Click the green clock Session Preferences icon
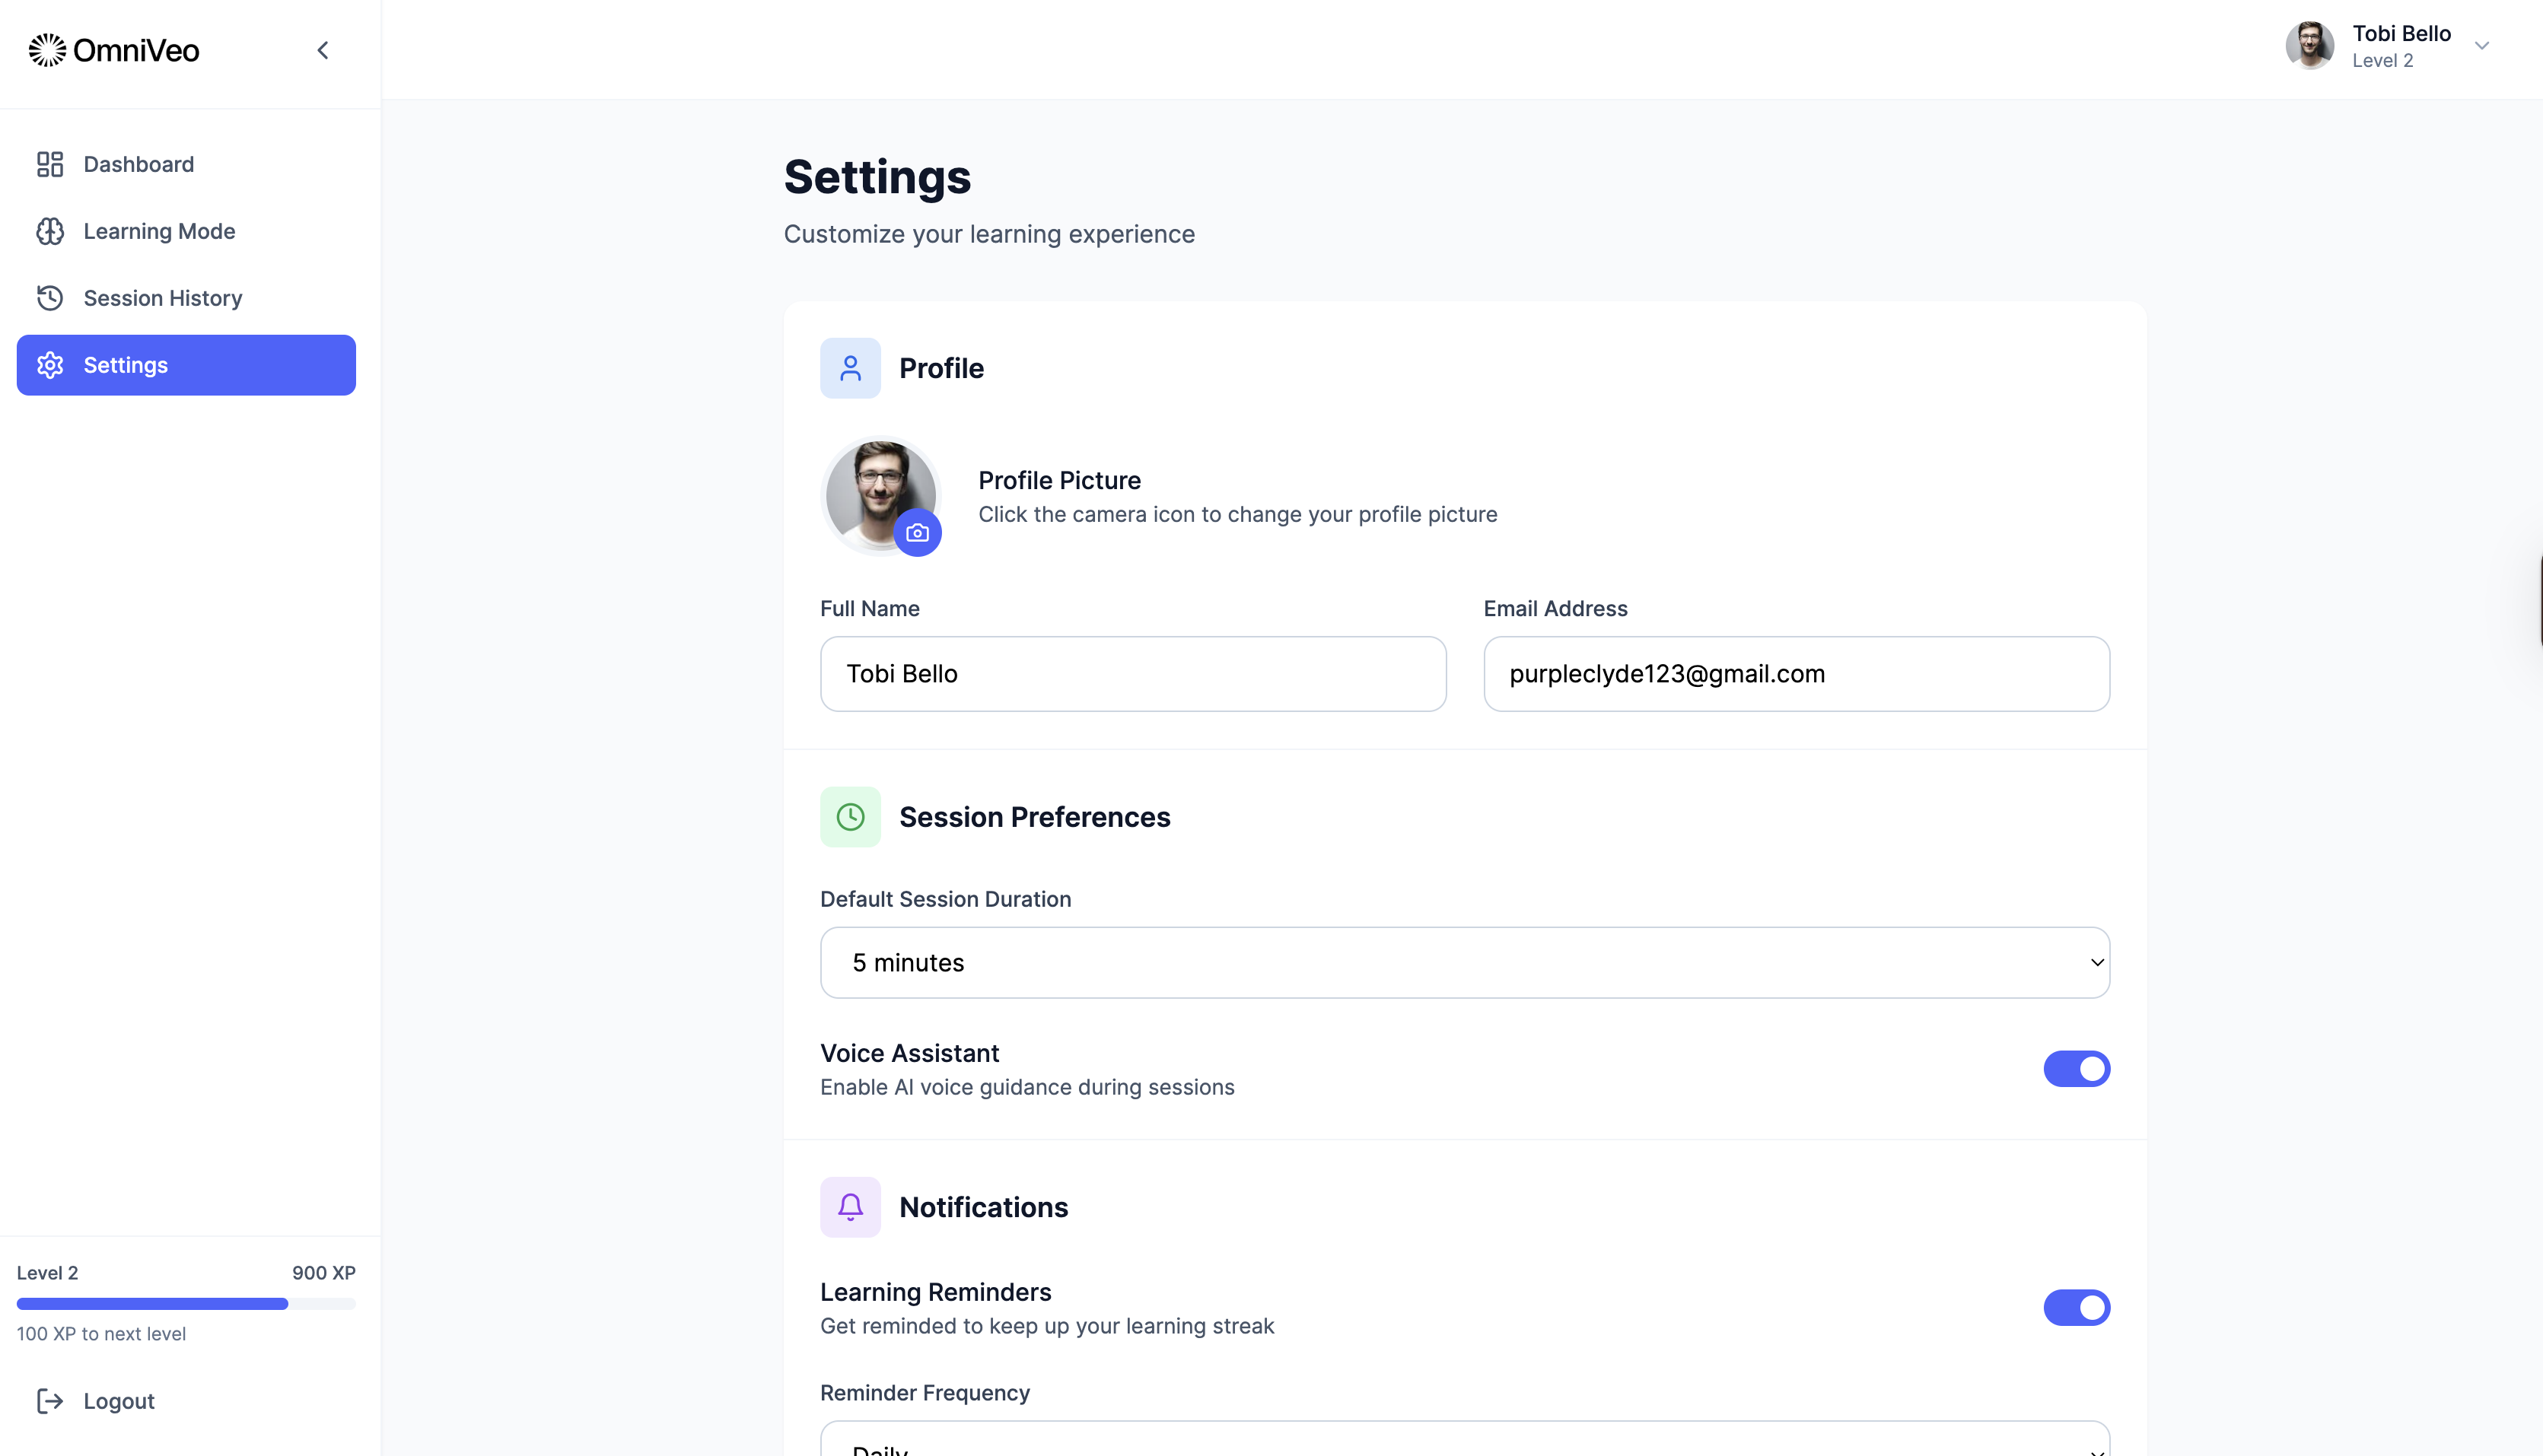2543x1456 pixels. coord(850,817)
